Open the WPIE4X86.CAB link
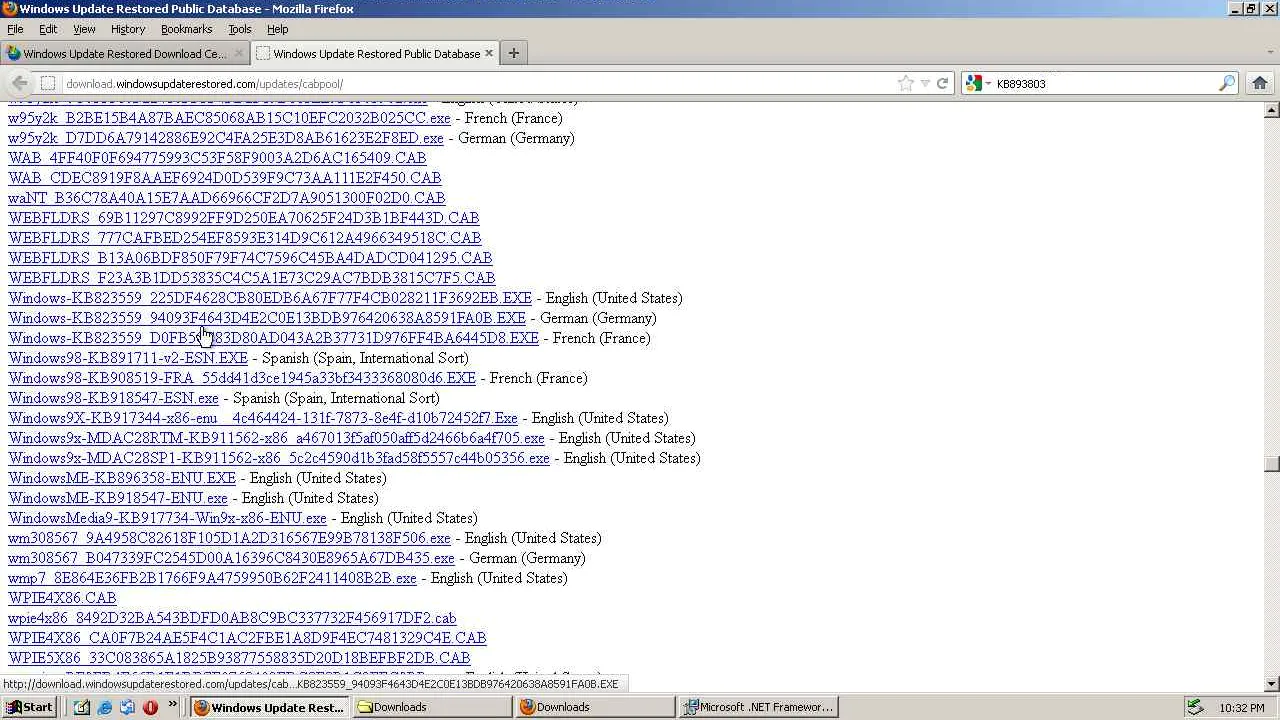1280x720 pixels. (x=62, y=598)
